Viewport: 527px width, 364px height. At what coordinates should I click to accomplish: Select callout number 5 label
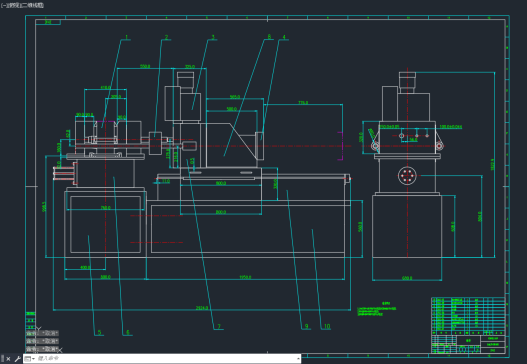tap(99, 332)
